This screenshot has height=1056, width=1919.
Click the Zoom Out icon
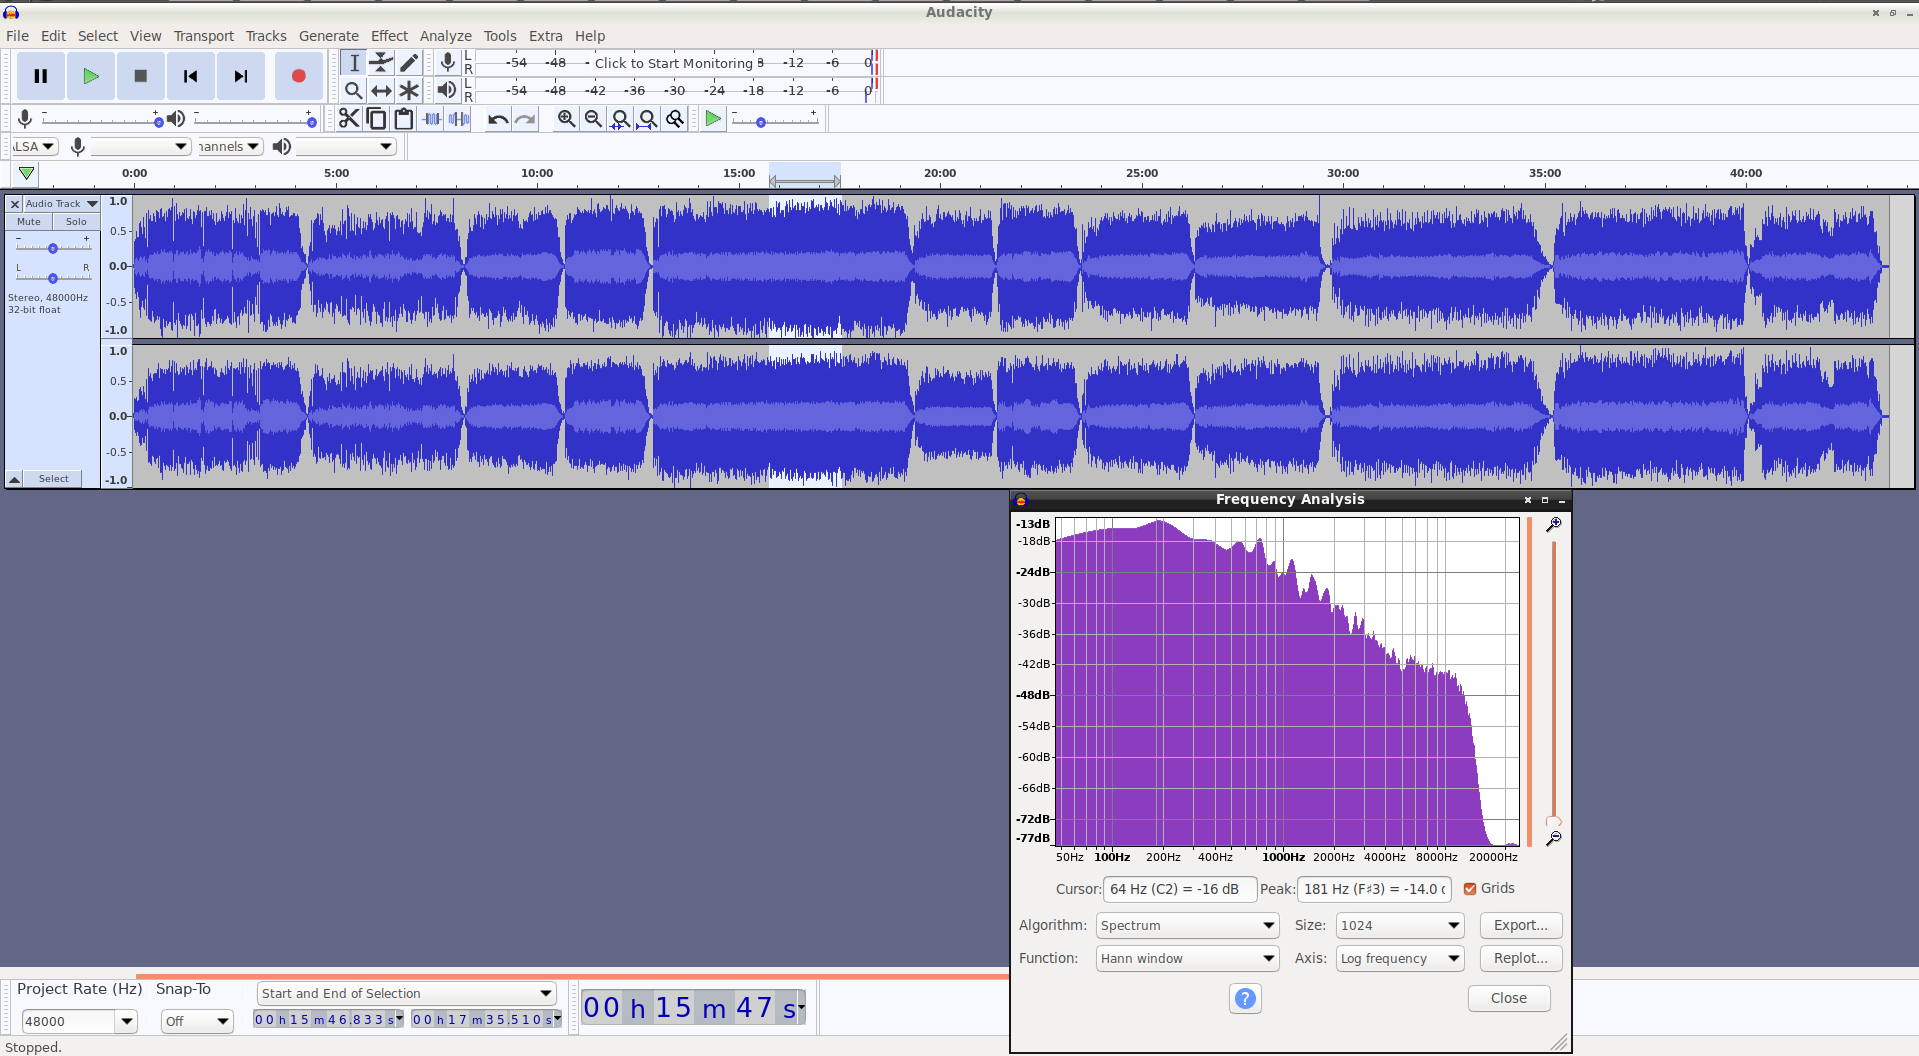[593, 118]
